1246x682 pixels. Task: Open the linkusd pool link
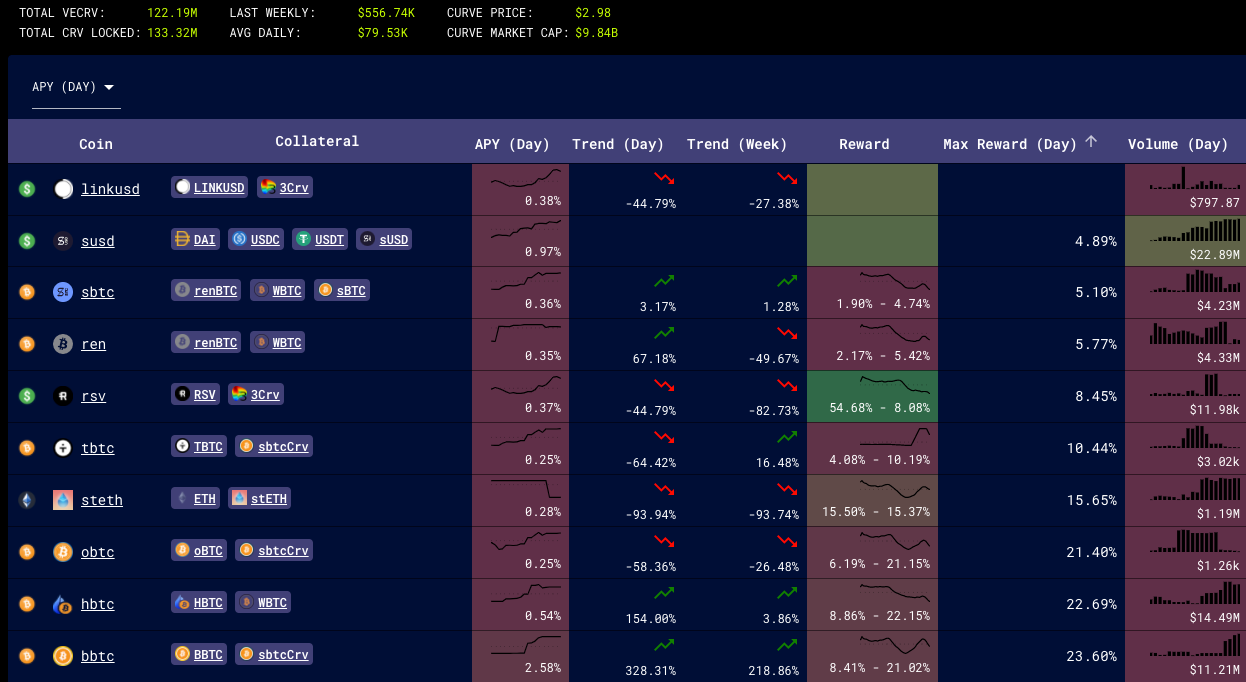110,188
